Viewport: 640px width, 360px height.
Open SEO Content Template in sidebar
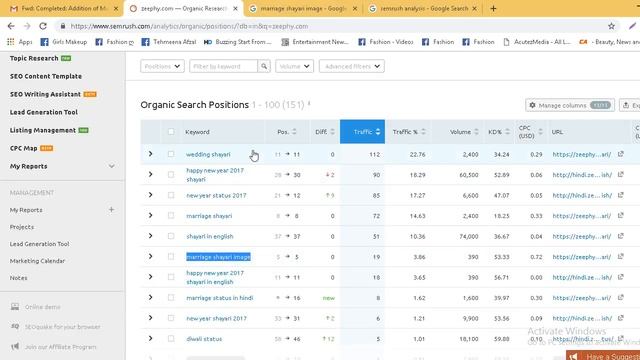pos(46,76)
